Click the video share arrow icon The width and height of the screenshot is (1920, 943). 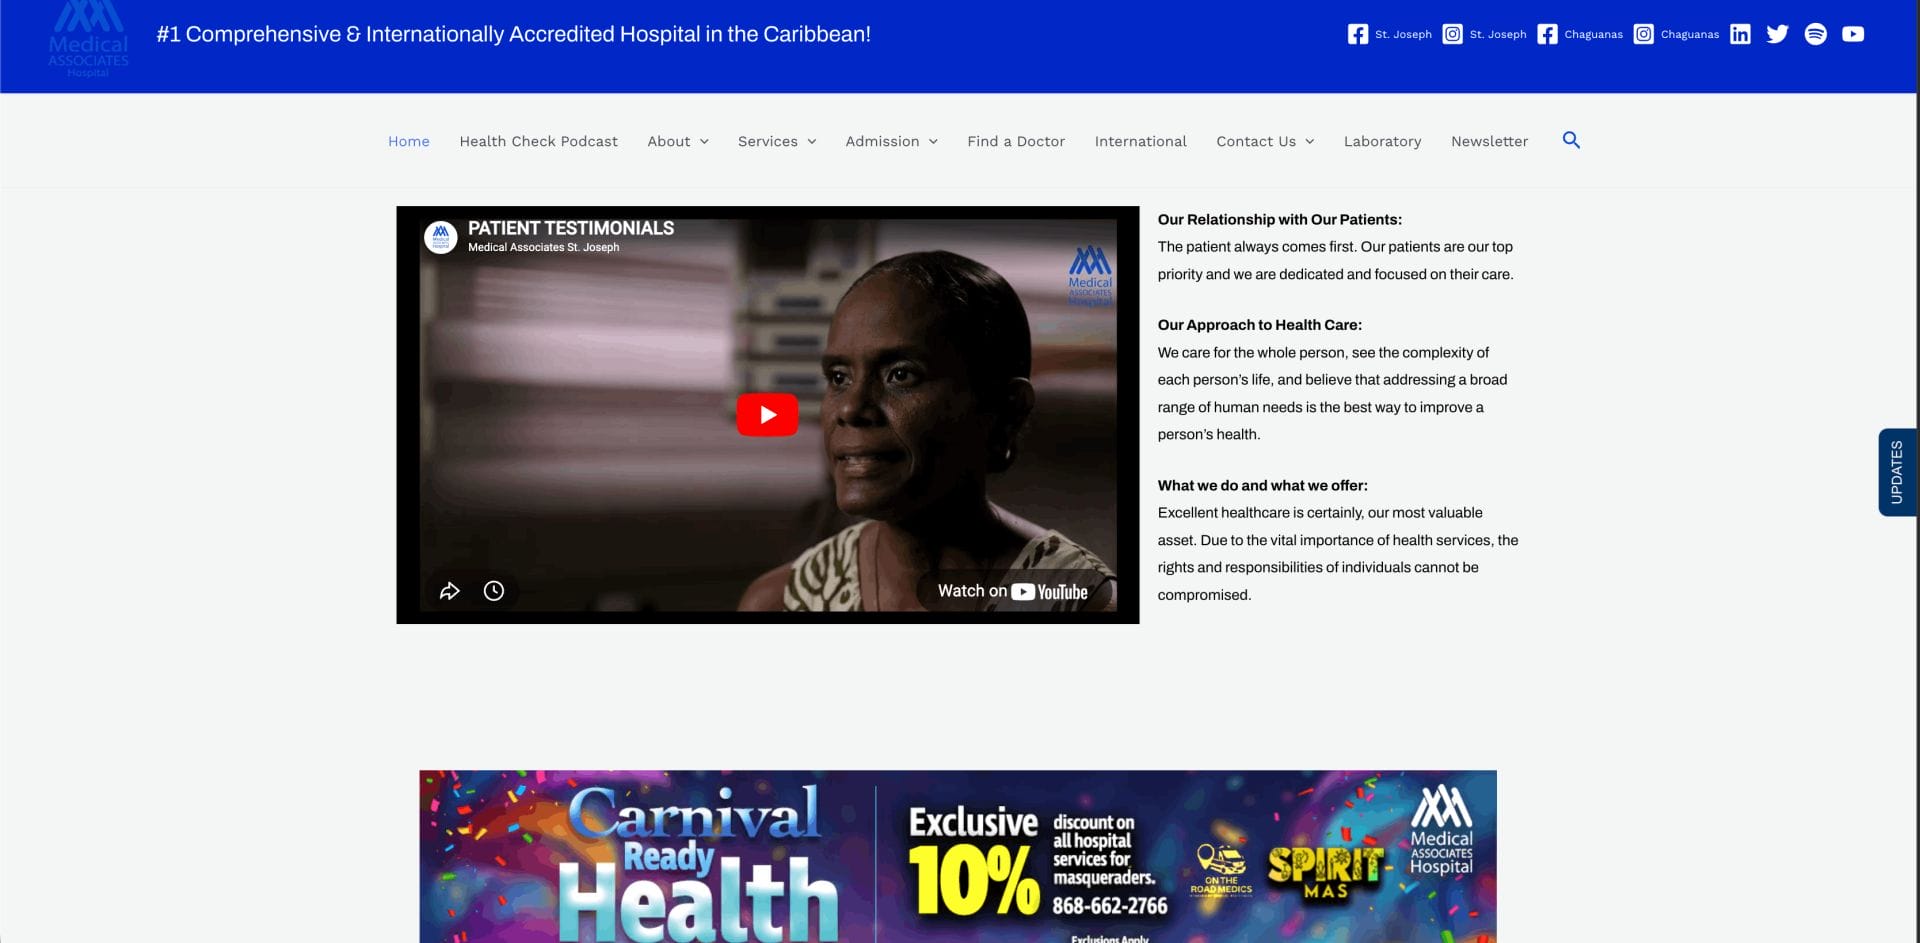450,591
